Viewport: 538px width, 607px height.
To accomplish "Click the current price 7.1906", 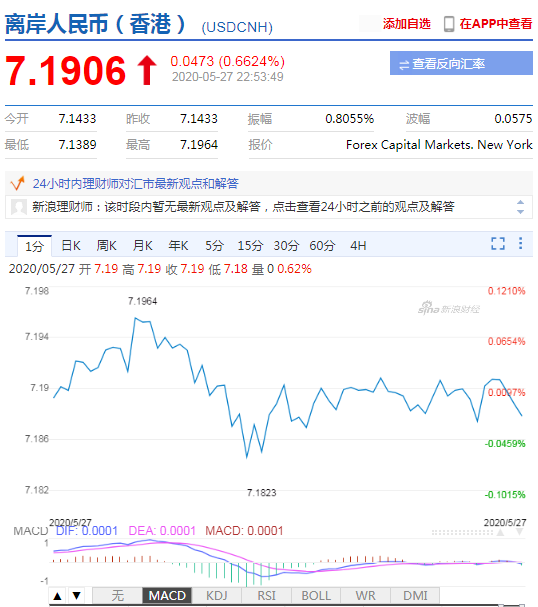I will pyautogui.click(x=65, y=70).
